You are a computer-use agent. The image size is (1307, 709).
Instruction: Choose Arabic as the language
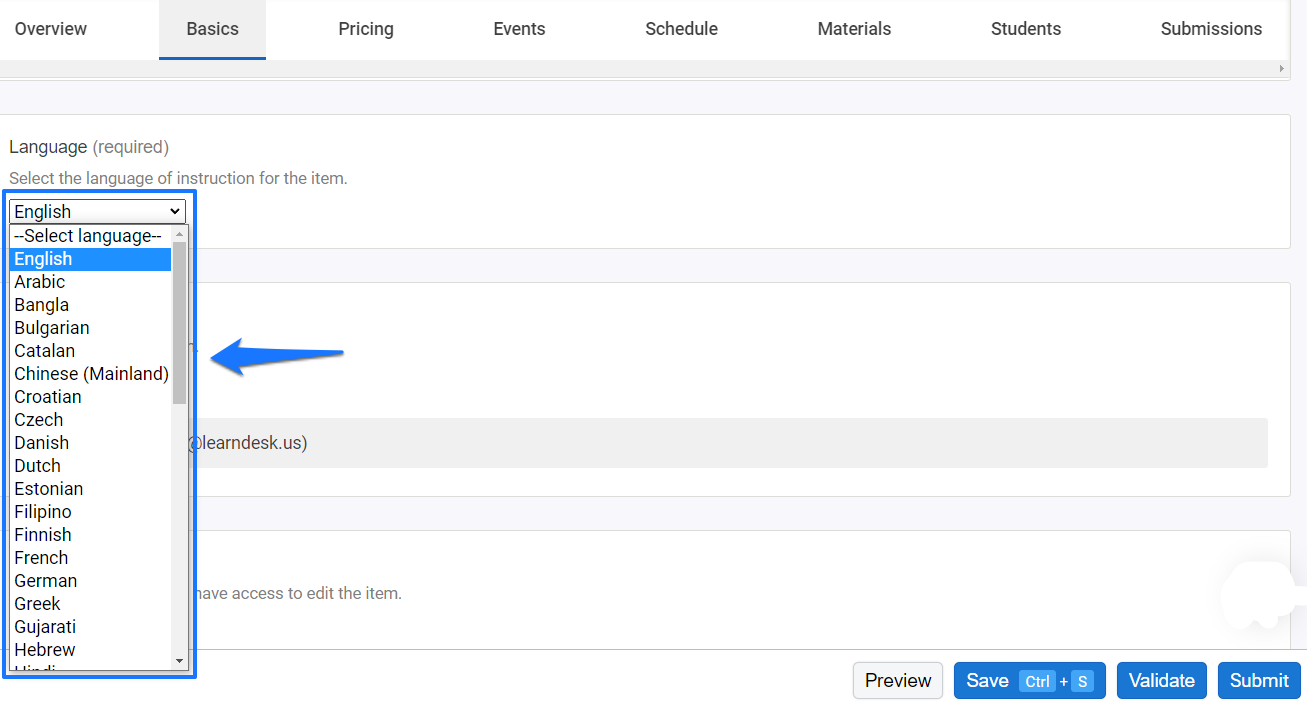(x=39, y=281)
